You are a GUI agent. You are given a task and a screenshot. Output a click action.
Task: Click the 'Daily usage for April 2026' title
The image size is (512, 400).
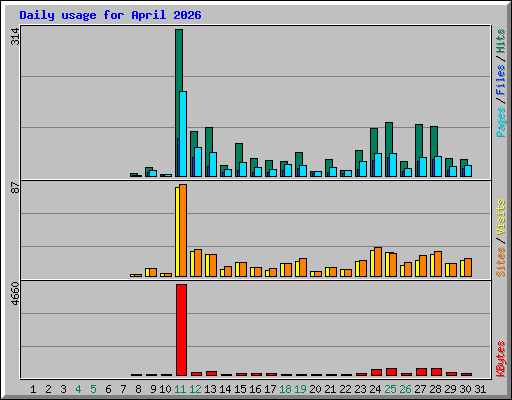(x=110, y=15)
